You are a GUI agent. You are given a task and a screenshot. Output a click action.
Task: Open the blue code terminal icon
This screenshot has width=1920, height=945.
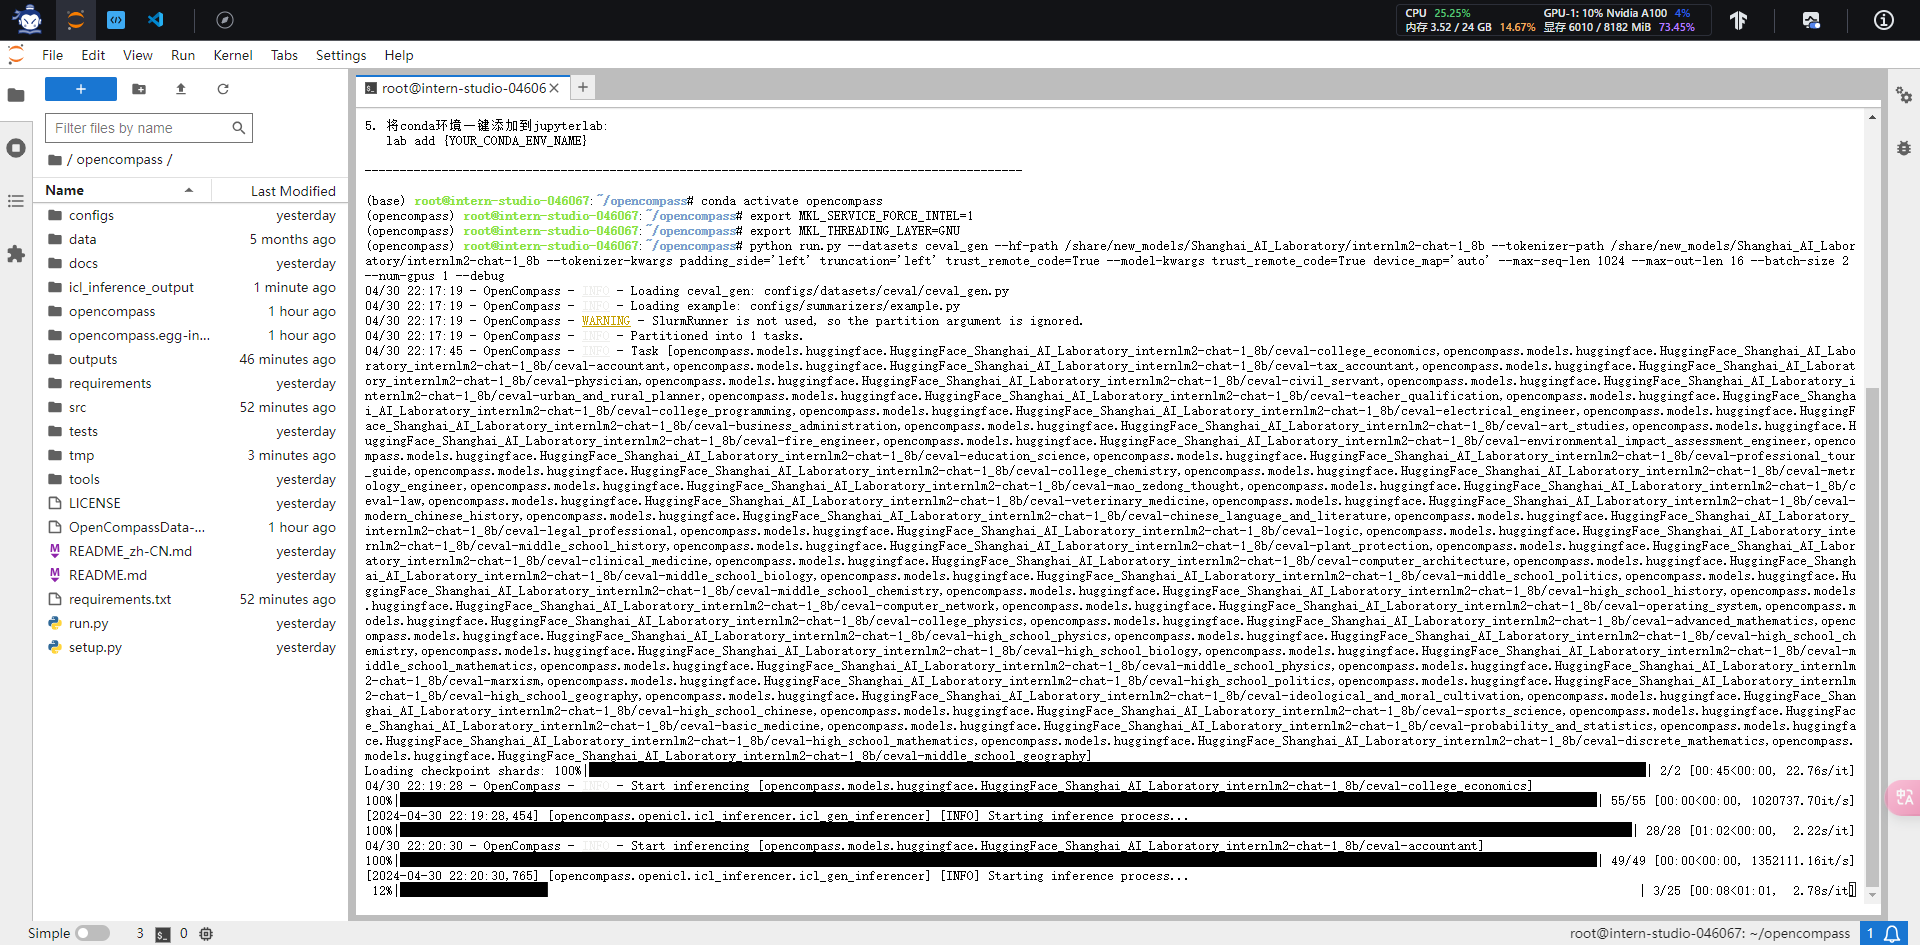[116, 19]
